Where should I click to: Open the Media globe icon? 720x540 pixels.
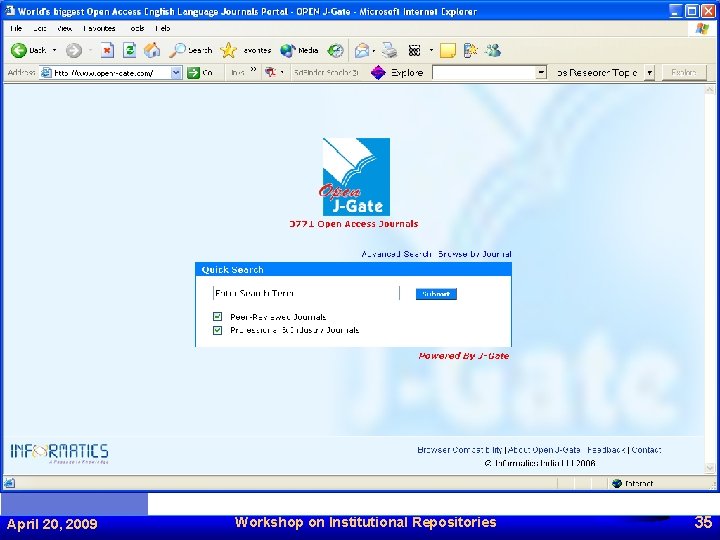(x=288, y=50)
